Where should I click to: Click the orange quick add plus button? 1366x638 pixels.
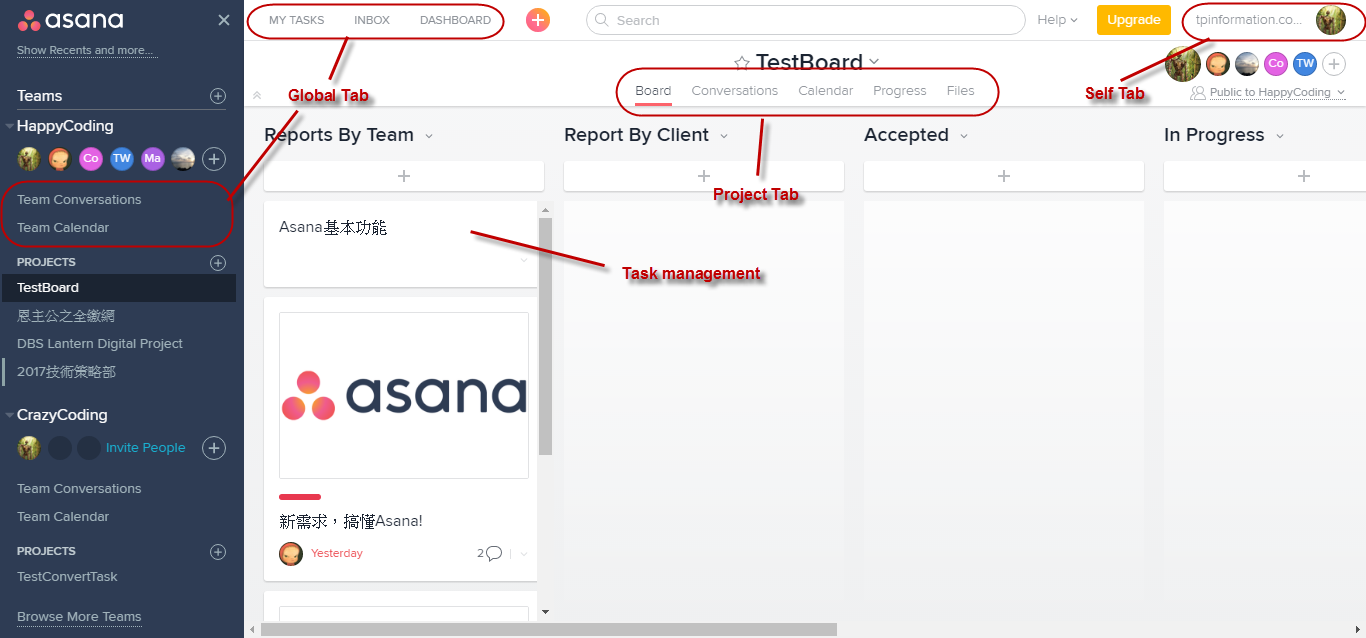[x=538, y=20]
